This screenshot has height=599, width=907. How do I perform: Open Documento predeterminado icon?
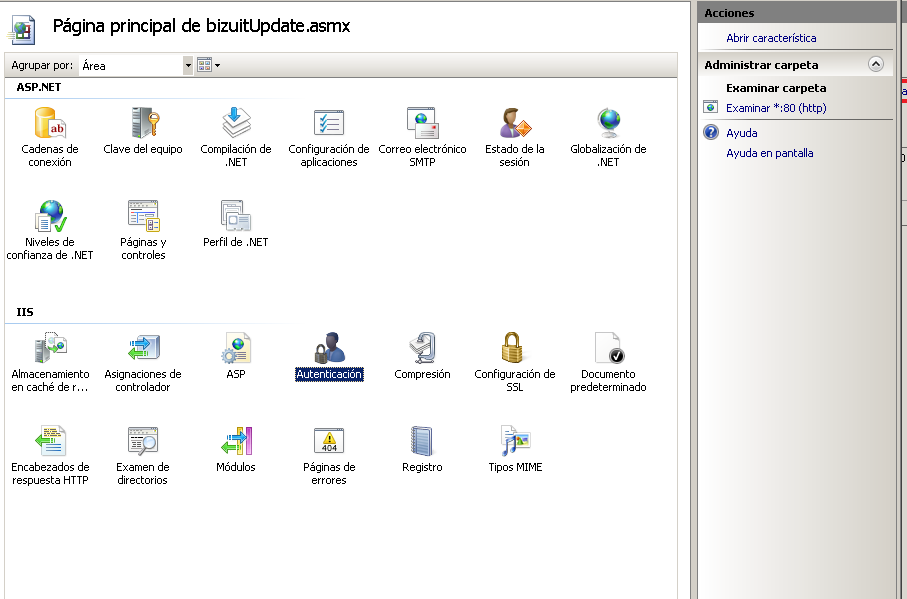tap(609, 347)
